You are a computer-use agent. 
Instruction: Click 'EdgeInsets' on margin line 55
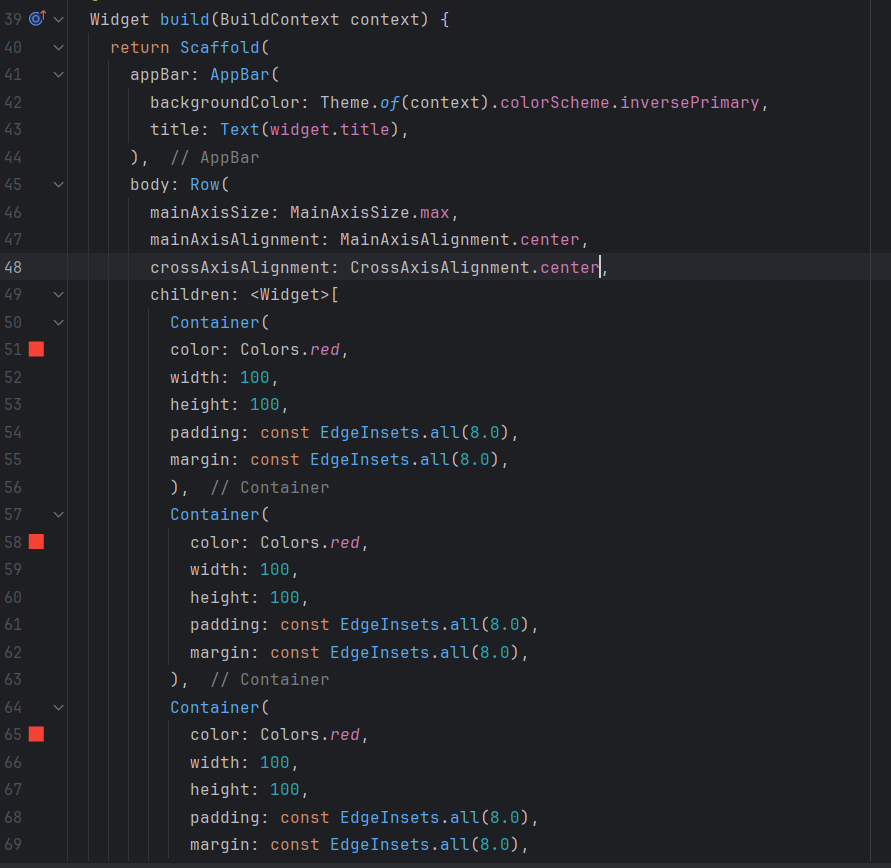[x=360, y=460]
